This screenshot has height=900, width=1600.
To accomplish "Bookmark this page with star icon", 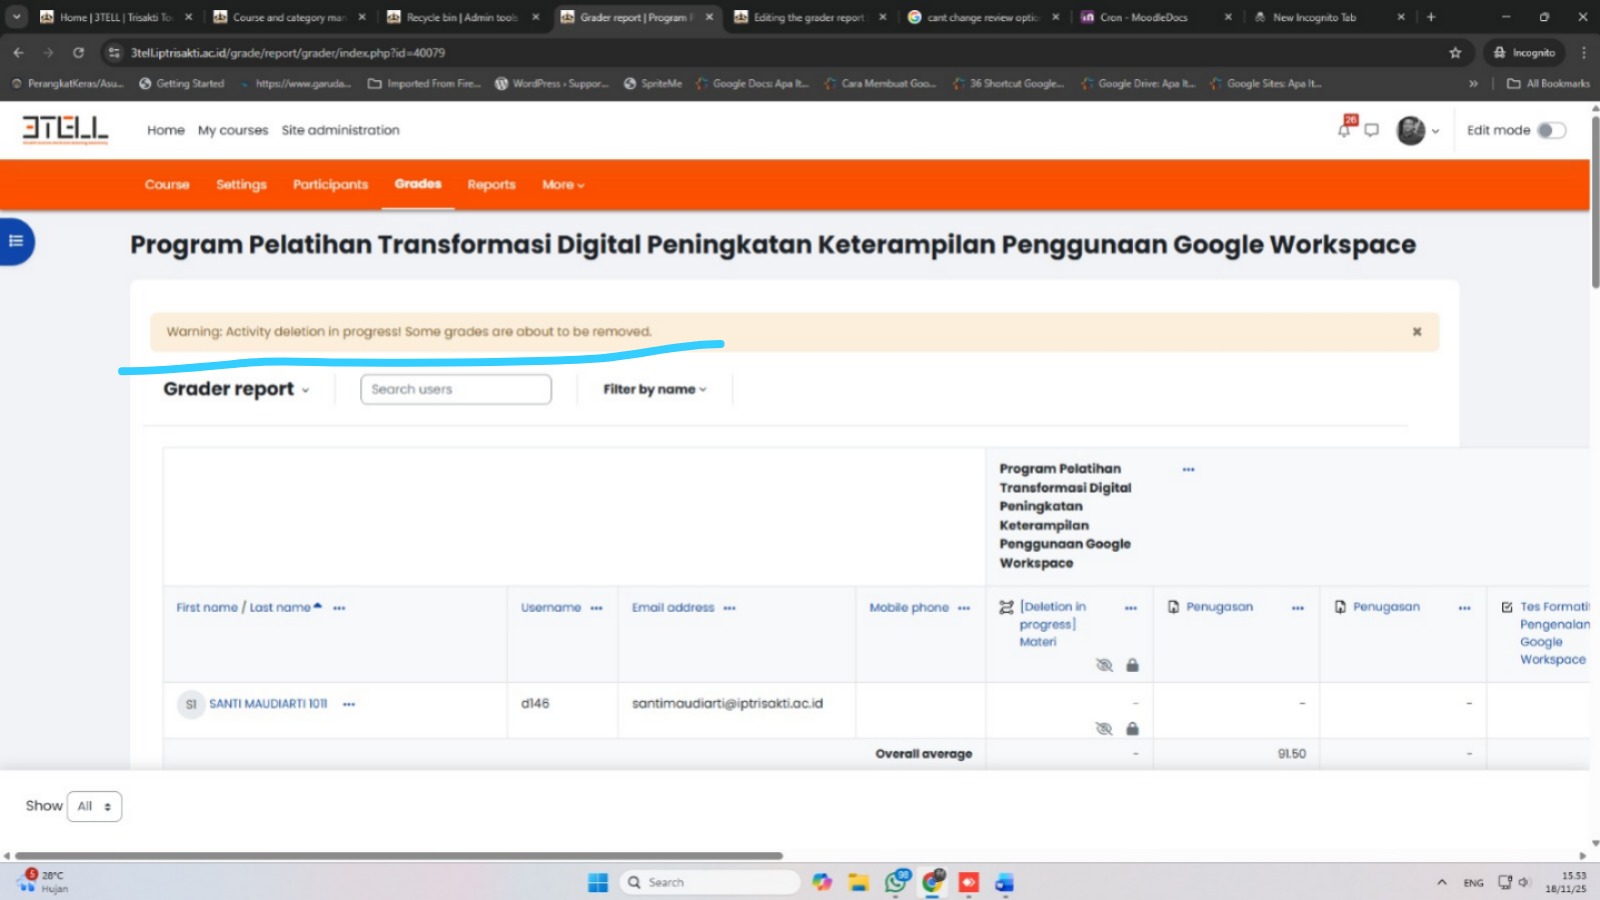I will pos(1455,53).
